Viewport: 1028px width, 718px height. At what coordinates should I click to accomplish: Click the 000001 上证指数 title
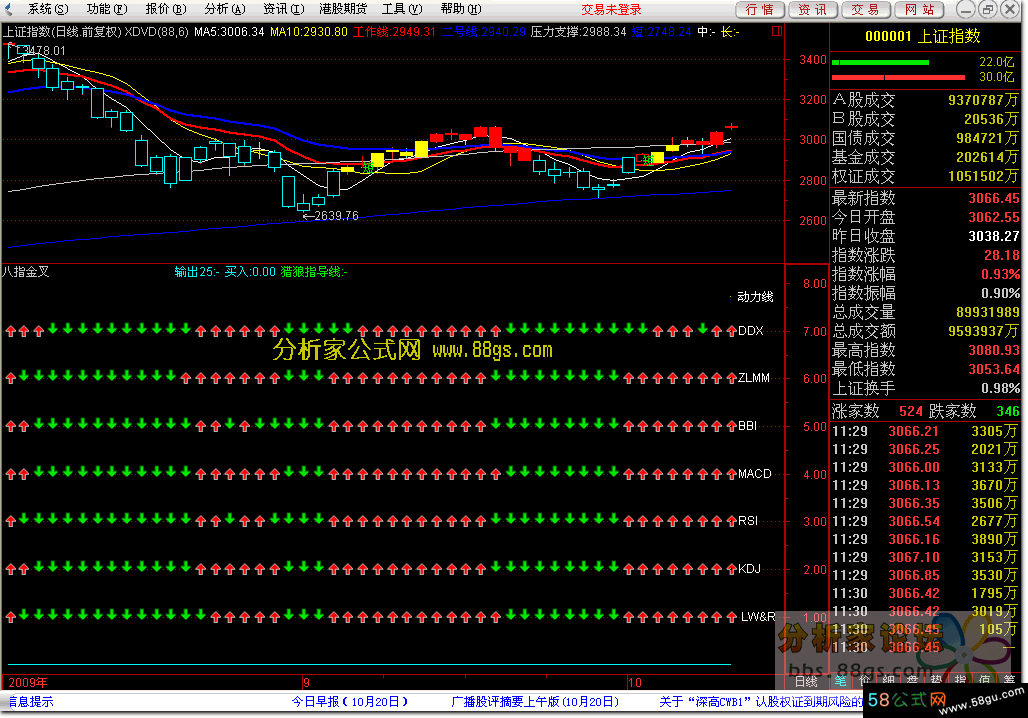coord(923,37)
